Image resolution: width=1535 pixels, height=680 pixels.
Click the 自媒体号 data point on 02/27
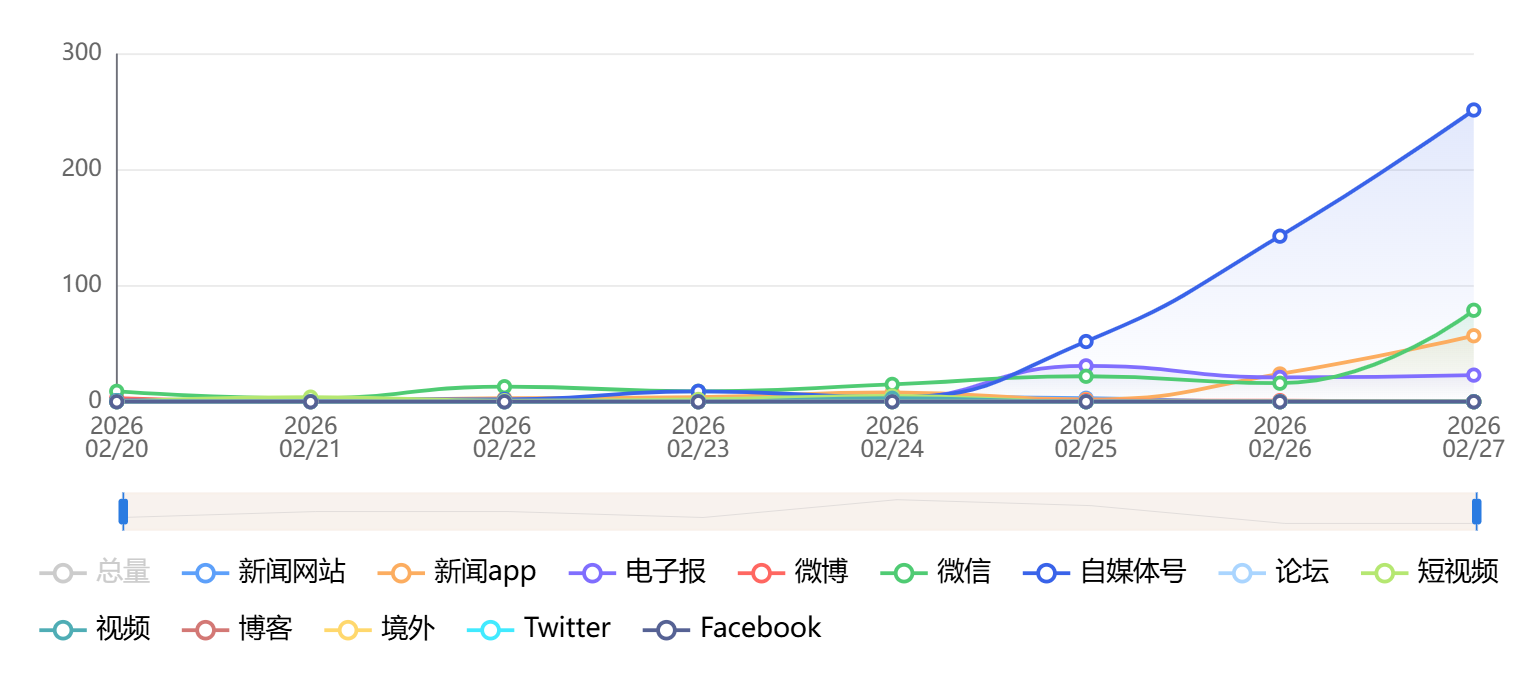pyautogui.click(x=1473, y=110)
